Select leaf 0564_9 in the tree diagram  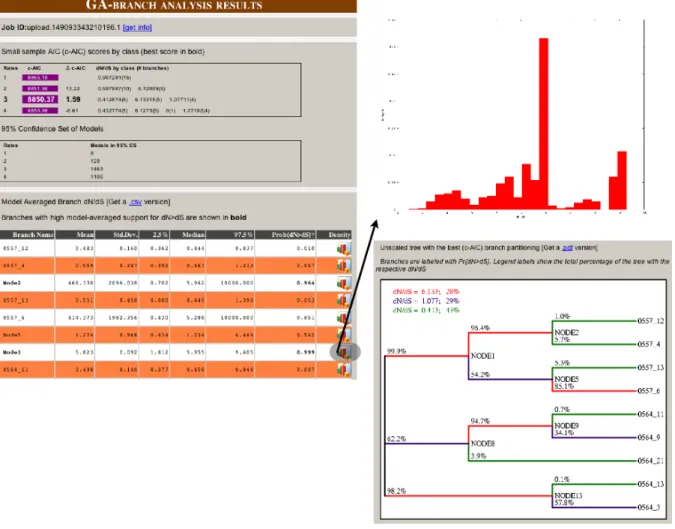[x=649, y=438]
